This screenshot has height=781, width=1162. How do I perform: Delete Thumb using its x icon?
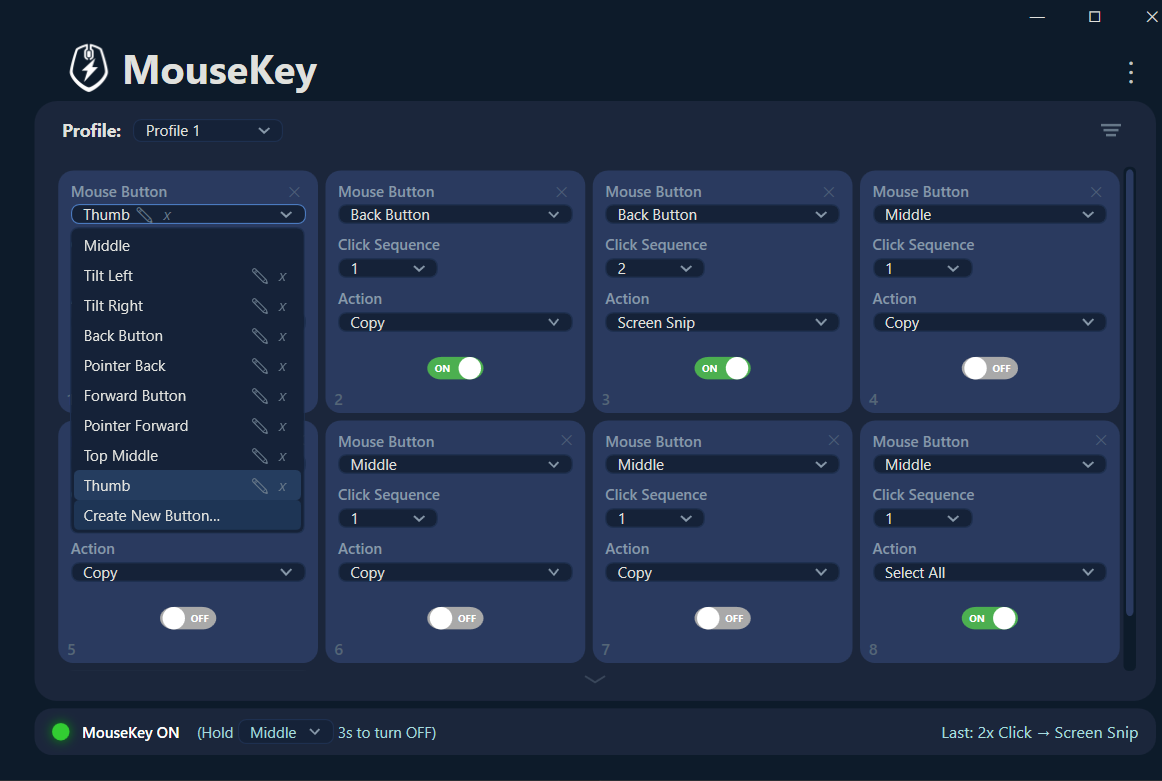281,485
